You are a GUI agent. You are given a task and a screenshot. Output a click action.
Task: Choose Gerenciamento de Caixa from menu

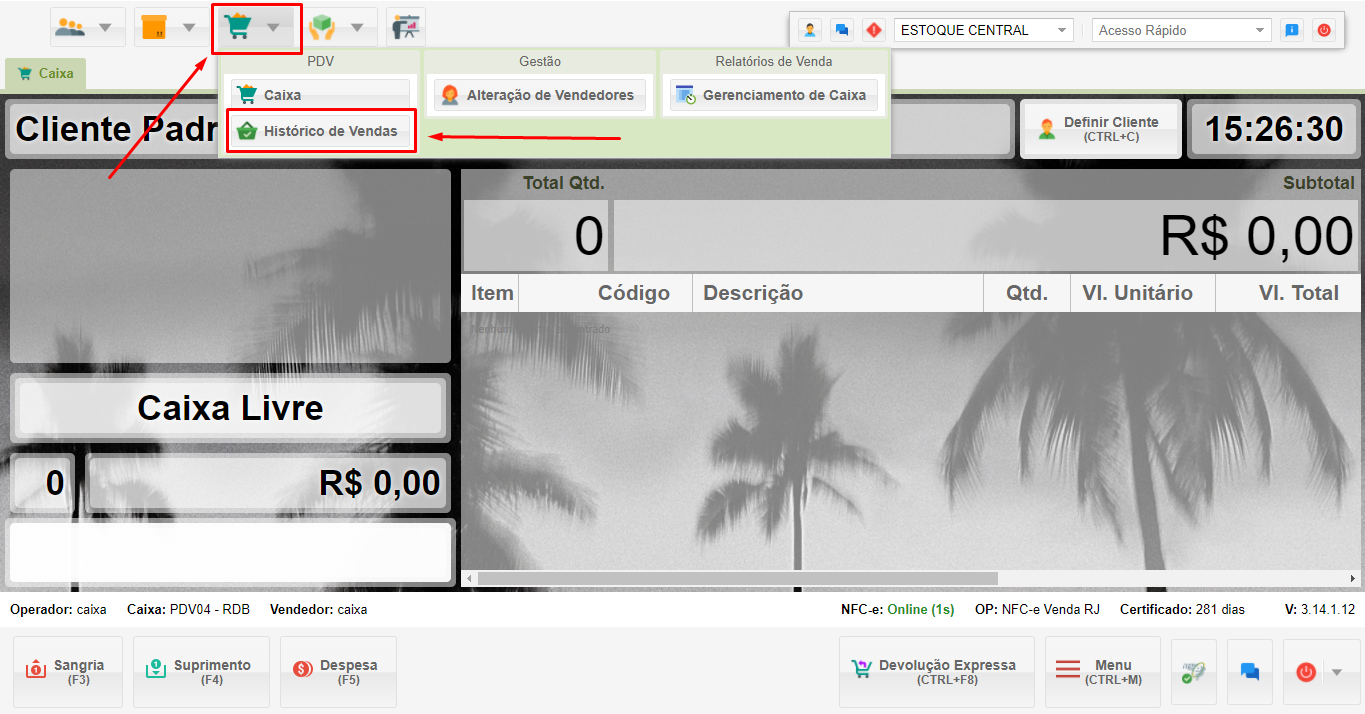(x=773, y=95)
